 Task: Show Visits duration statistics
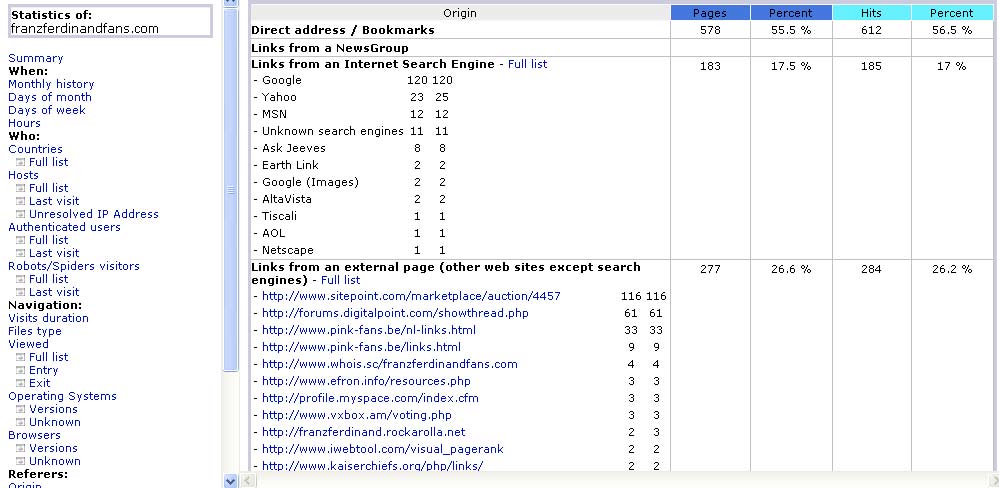(48, 318)
